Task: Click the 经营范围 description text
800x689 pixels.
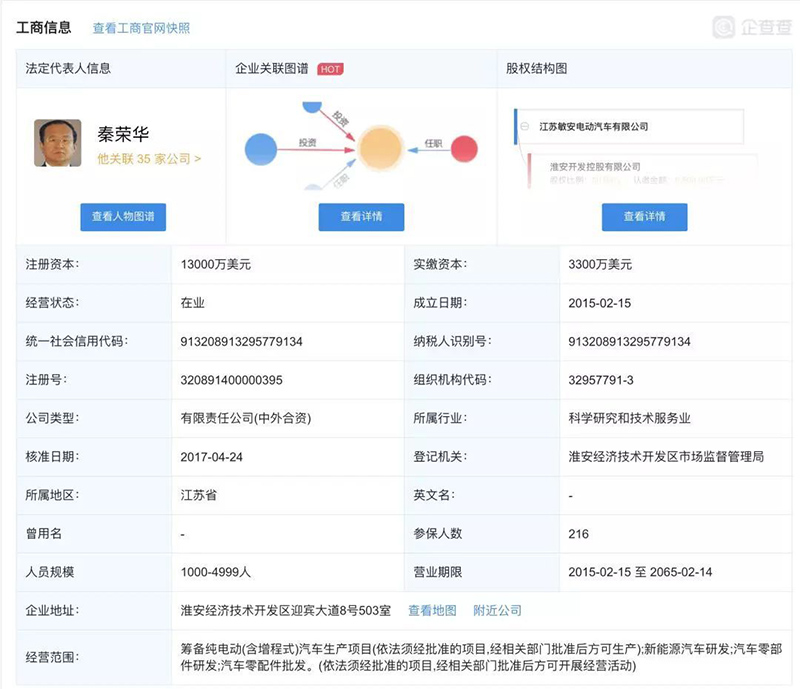Action: tap(481, 657)
